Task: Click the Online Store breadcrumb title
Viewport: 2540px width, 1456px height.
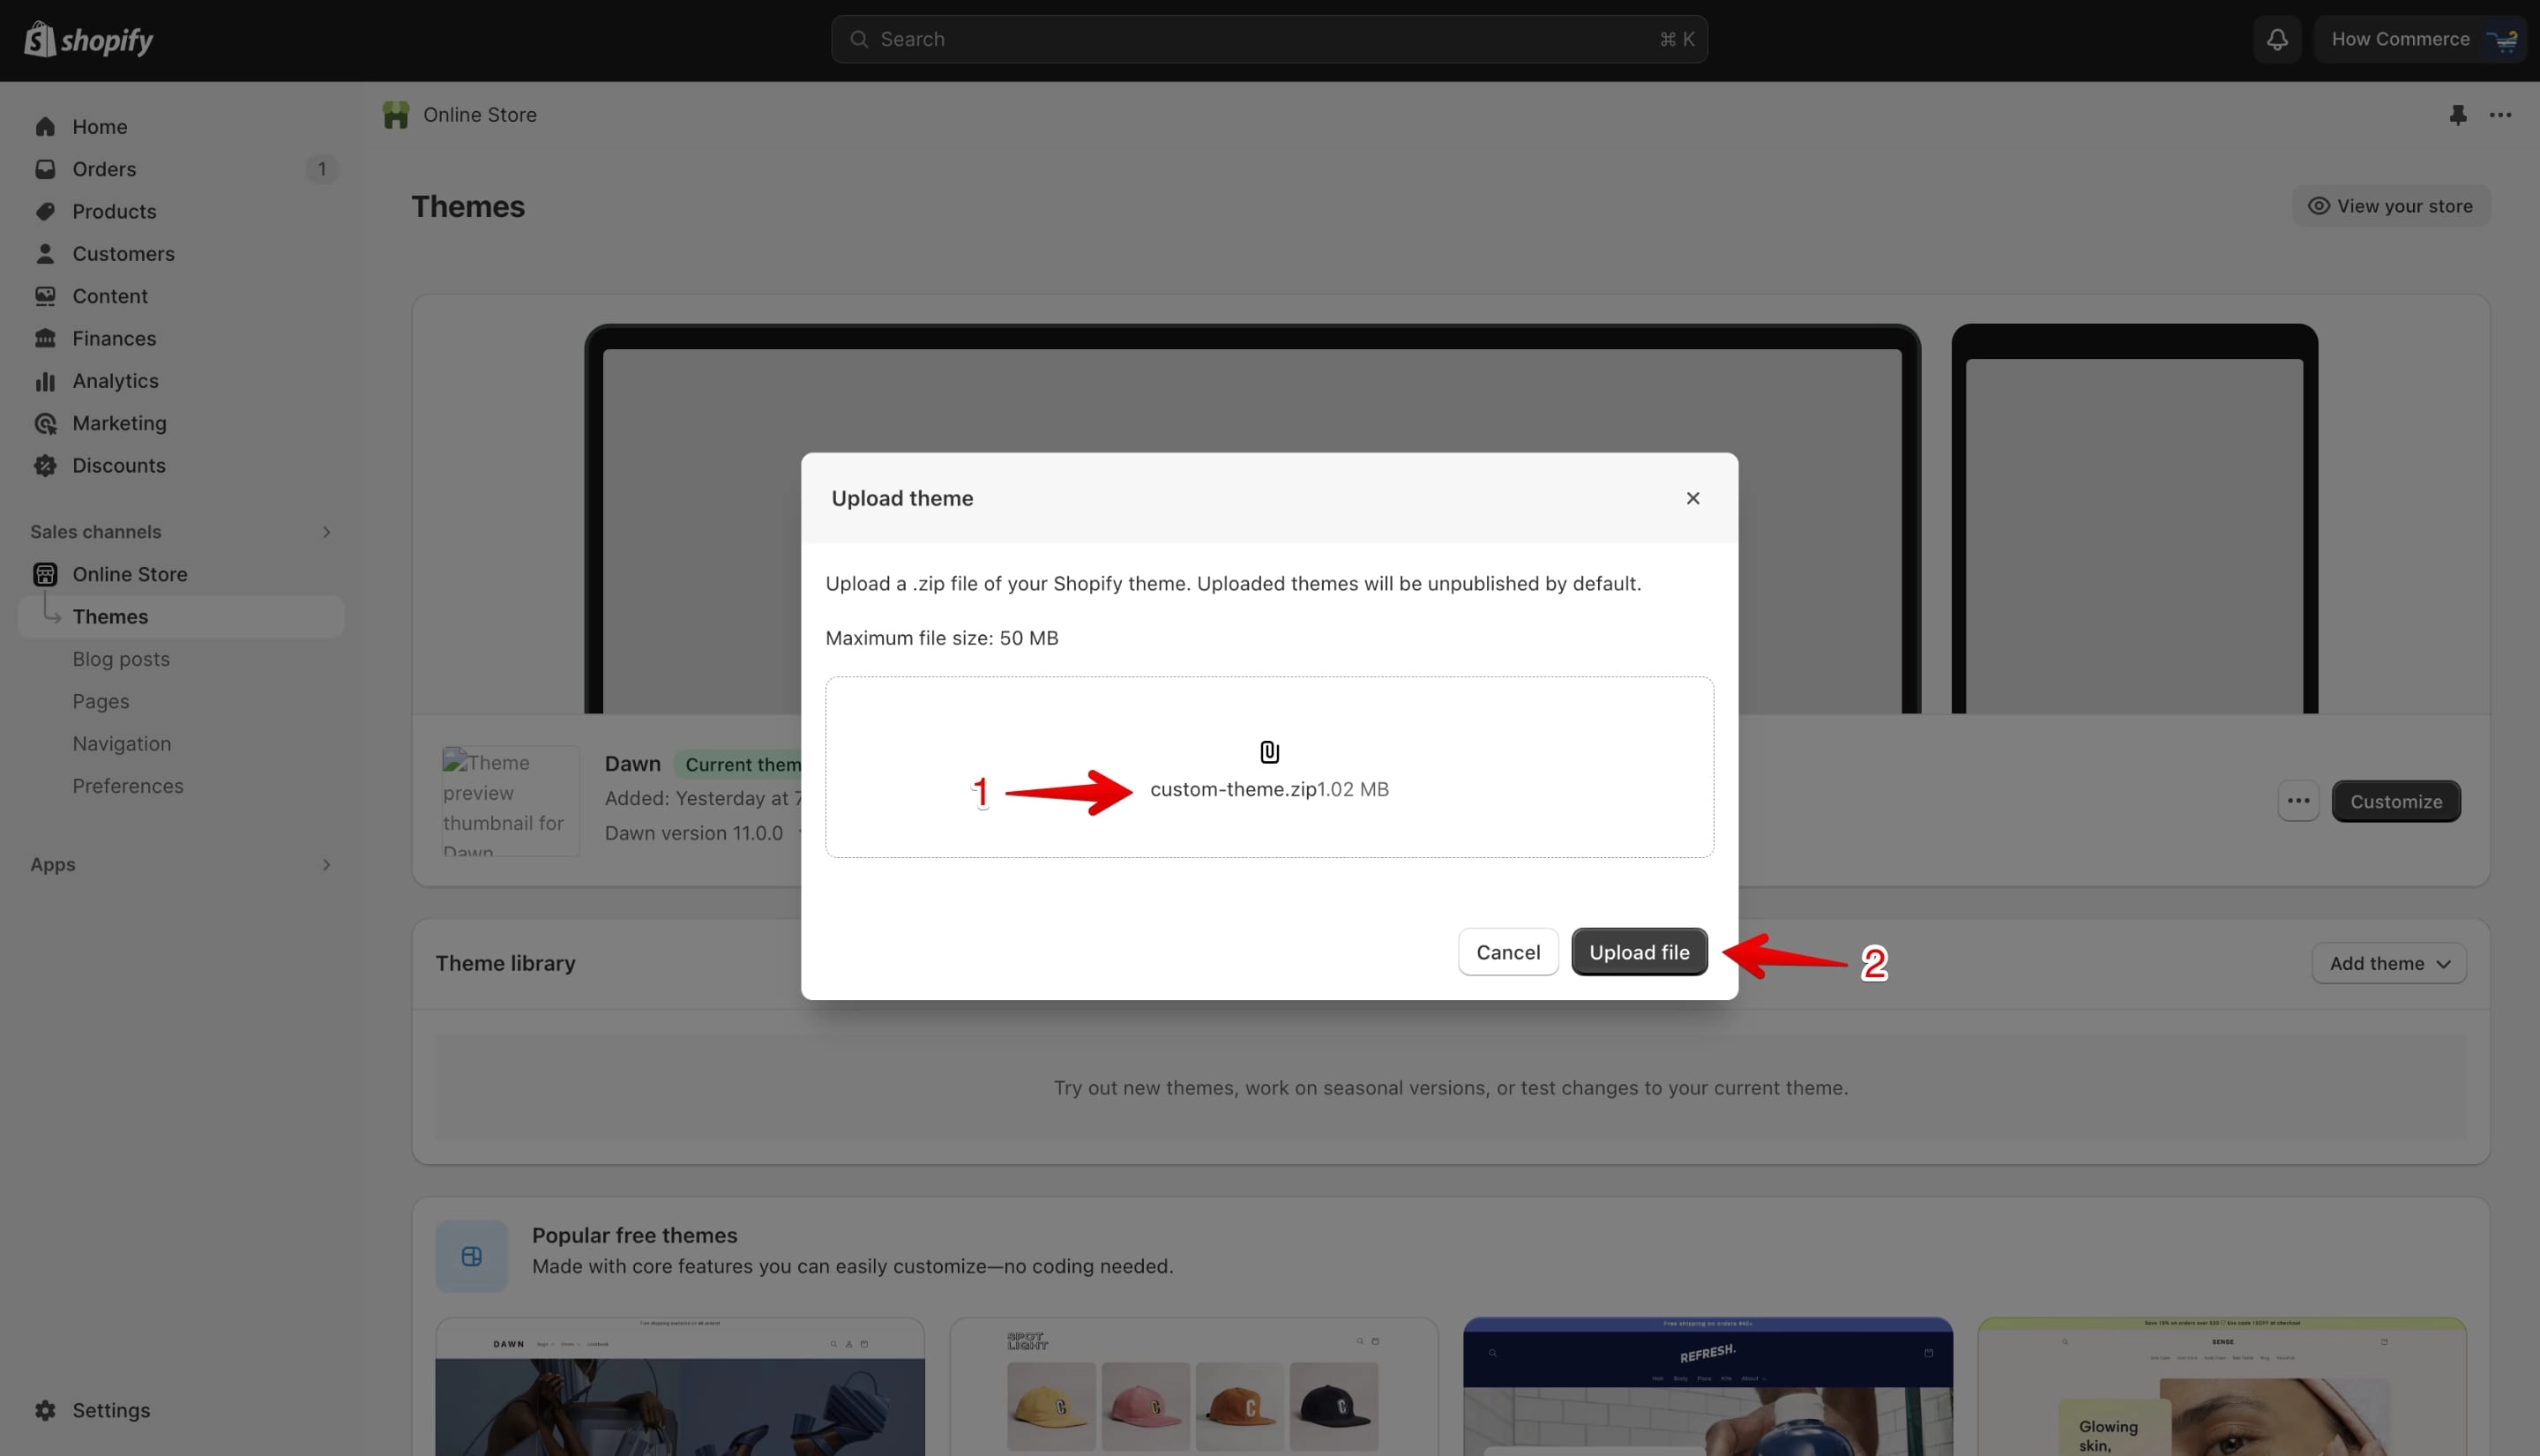Action: (x=480, y=115)
